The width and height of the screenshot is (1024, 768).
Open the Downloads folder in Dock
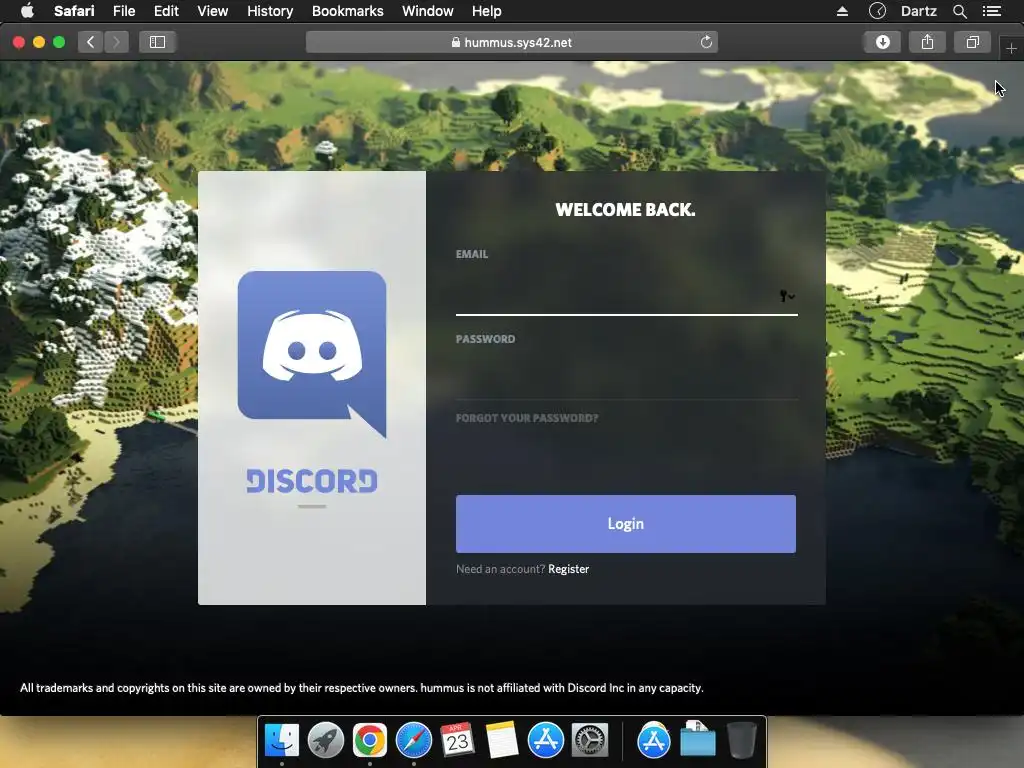pyautogui.click(x=697, y=741)
